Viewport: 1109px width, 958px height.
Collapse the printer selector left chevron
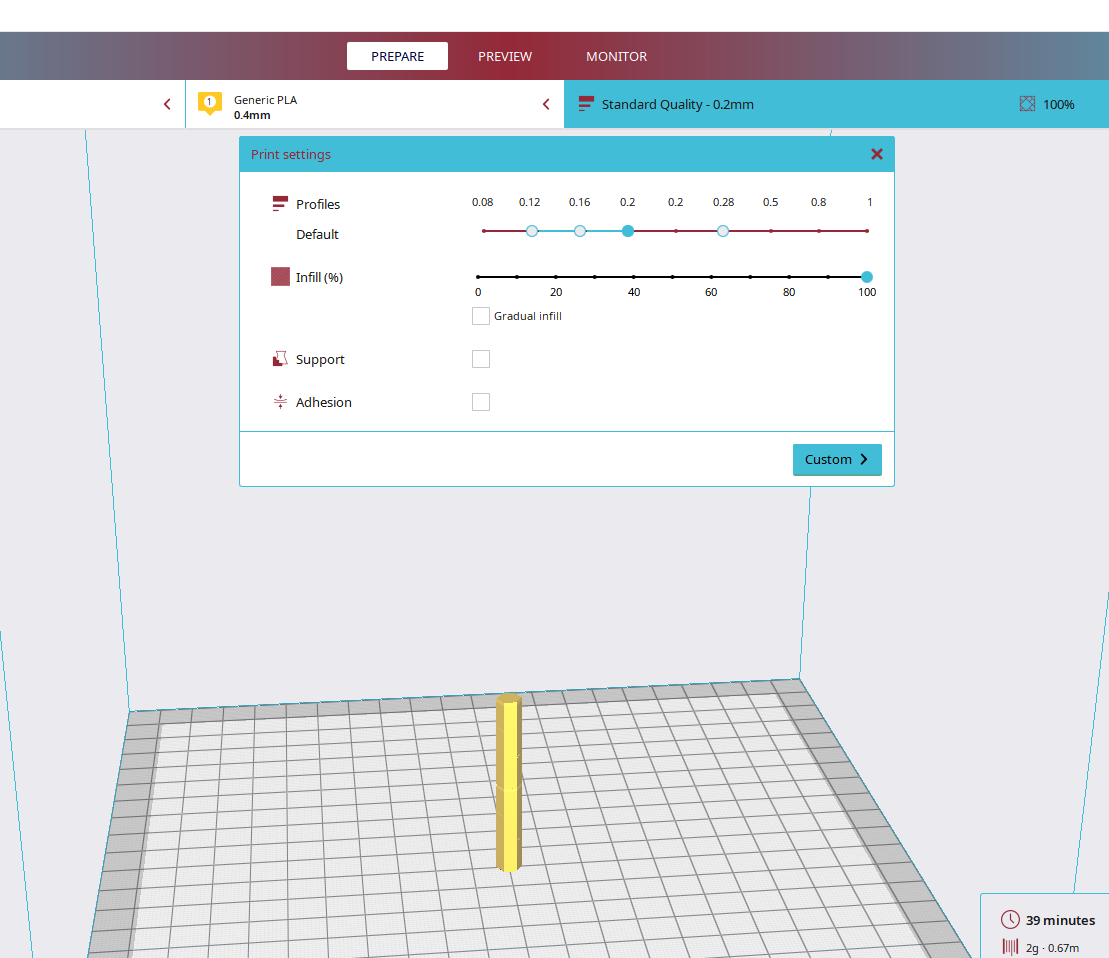(167, 104)
